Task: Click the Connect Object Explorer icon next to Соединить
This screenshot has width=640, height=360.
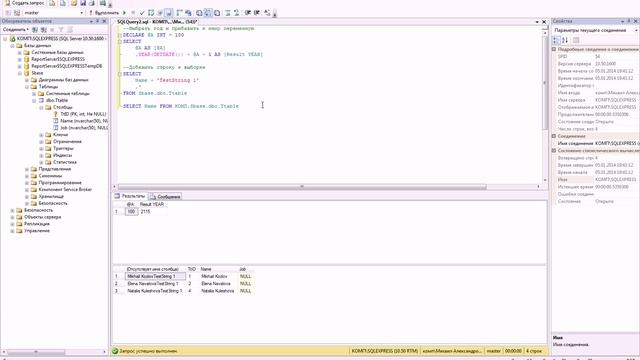Action: click(x=35, y=30)
